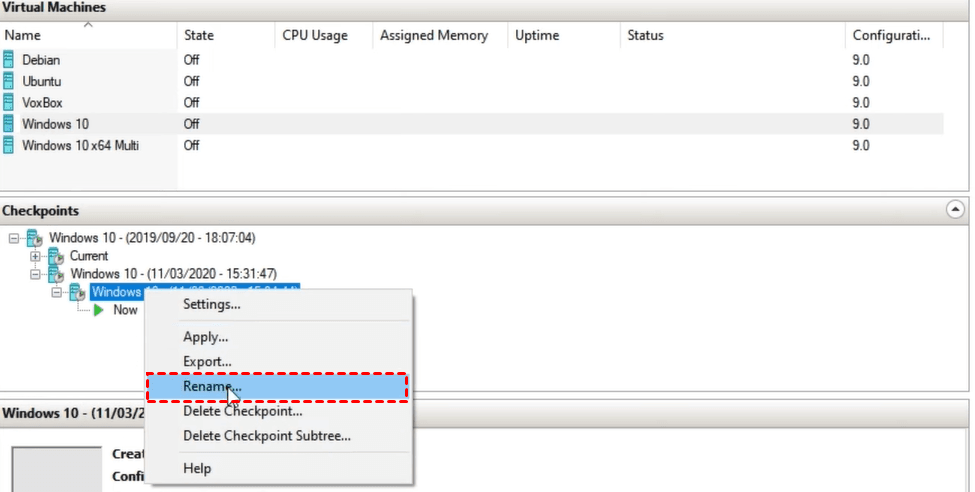Select Export in the context menu
The image size is (975, 492).
(x=207, y=361)
